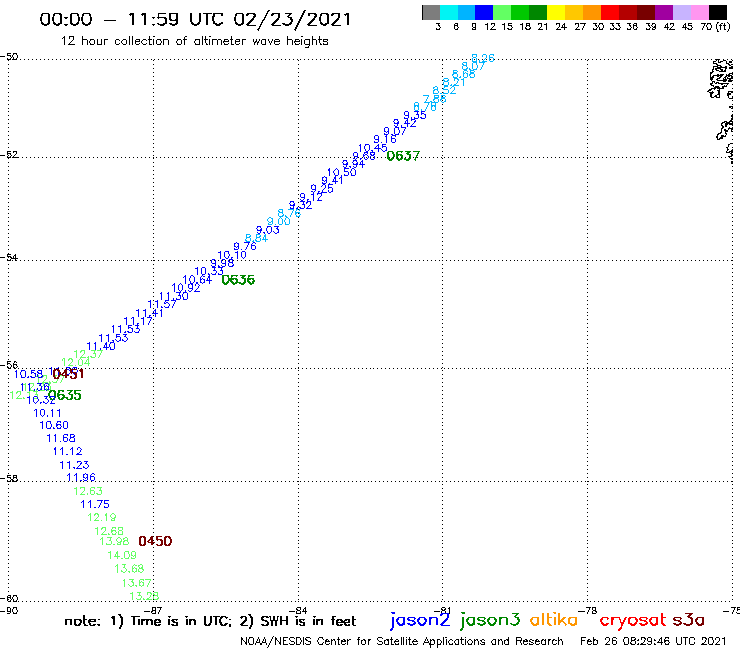Select the jason3 satellite legend label
The height and width of the screenshot is (650, 740).
coord(490,620)
